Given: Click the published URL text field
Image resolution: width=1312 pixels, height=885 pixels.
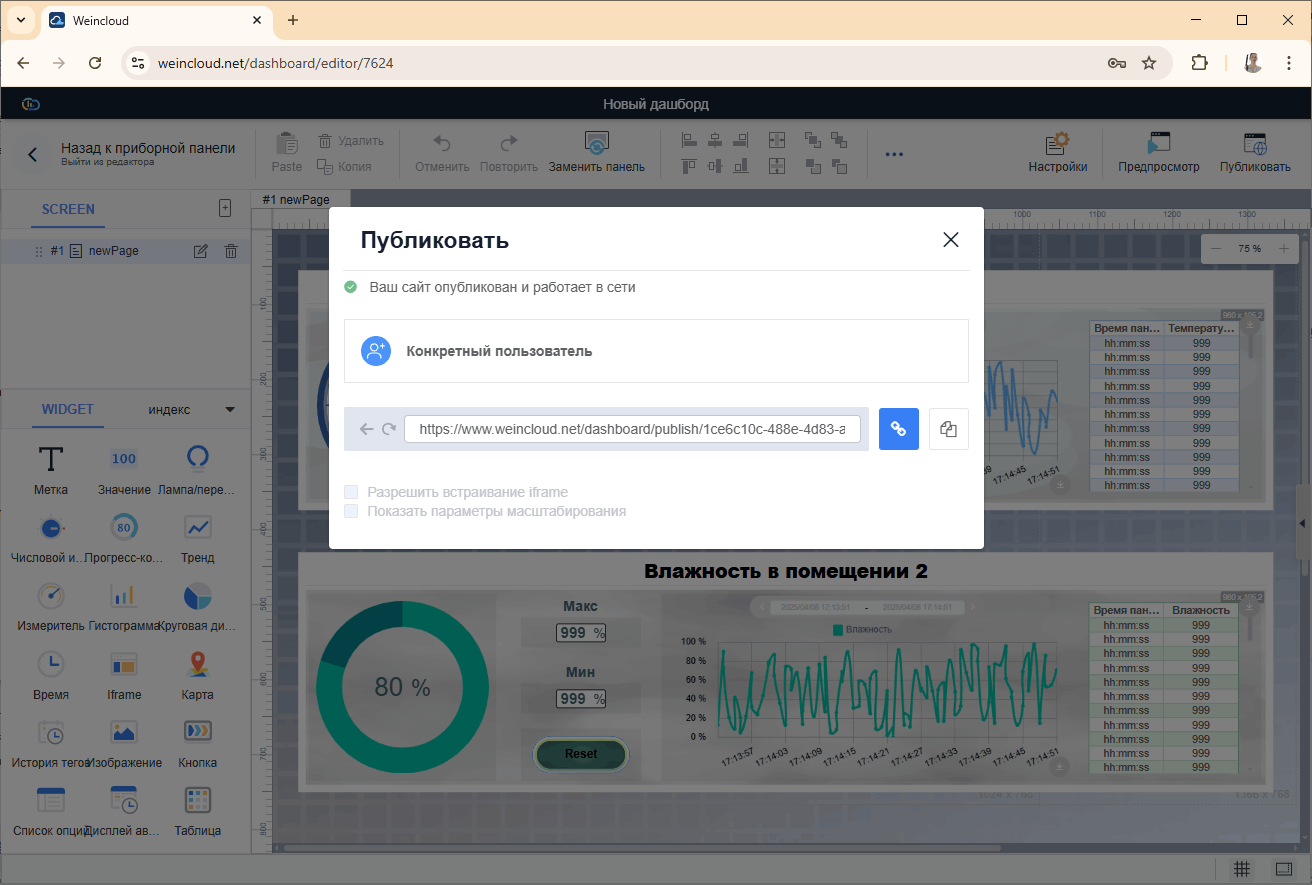Looking at the screenshot, I should click(631, 429).
